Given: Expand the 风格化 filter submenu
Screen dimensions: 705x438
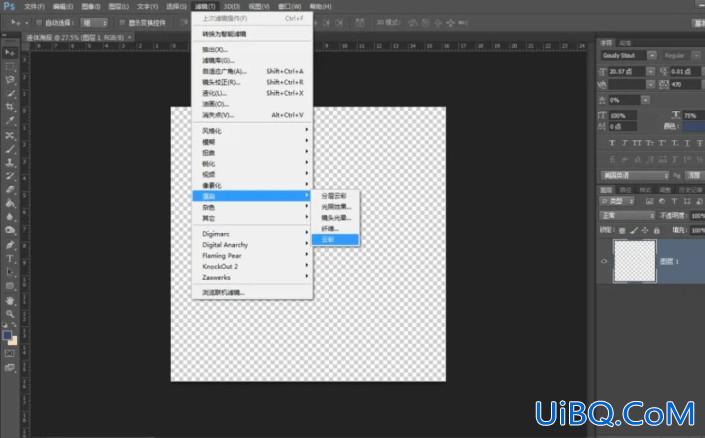Looking at the screenshot, I should point(252,130).
